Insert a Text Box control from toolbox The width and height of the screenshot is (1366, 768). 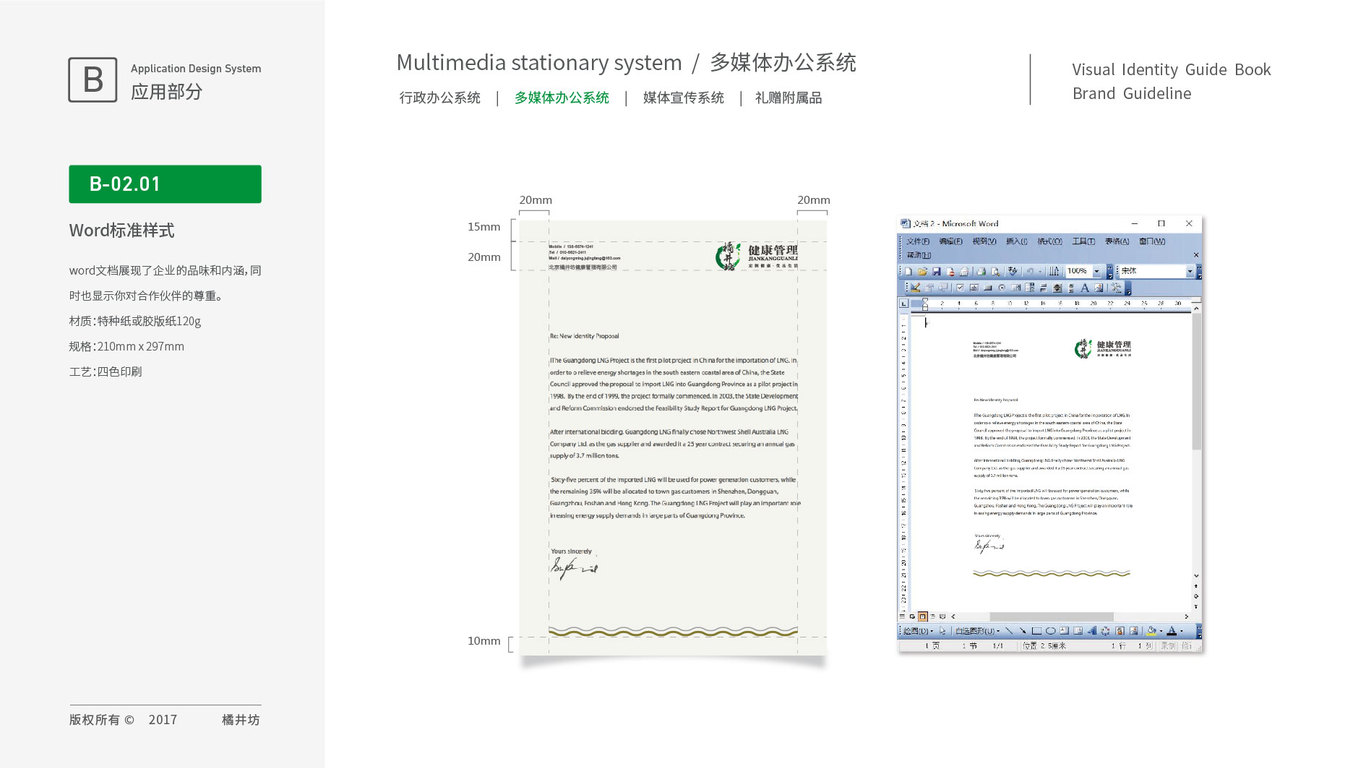974,288
